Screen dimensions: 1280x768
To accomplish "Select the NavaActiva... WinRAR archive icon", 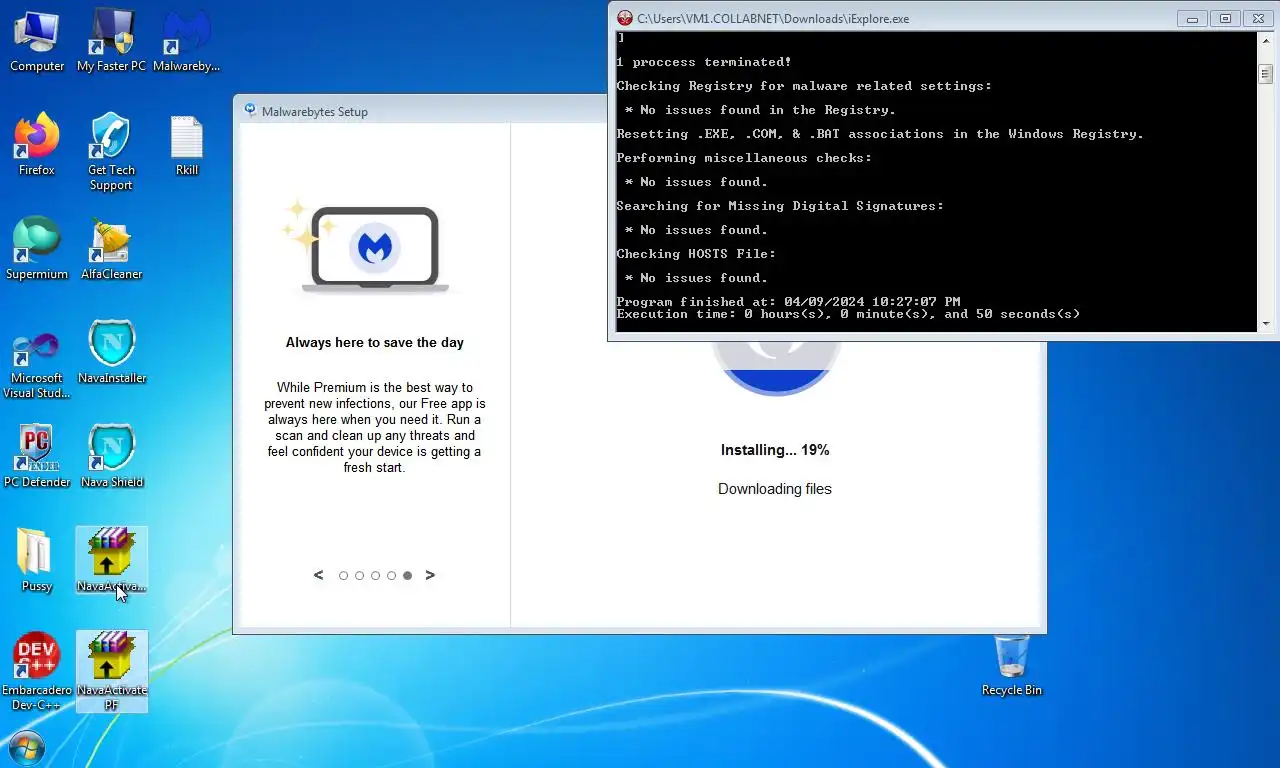I will [111, 561].
